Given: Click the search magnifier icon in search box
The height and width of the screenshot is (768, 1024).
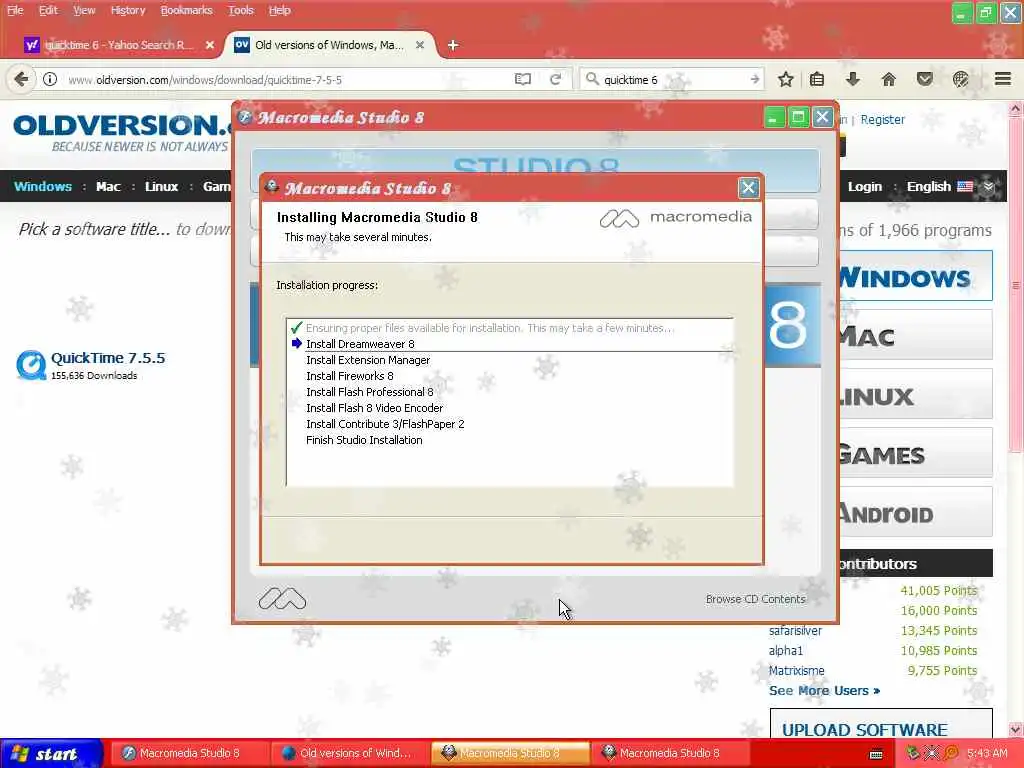Looking at the screenshot, I should pos(592,79).
